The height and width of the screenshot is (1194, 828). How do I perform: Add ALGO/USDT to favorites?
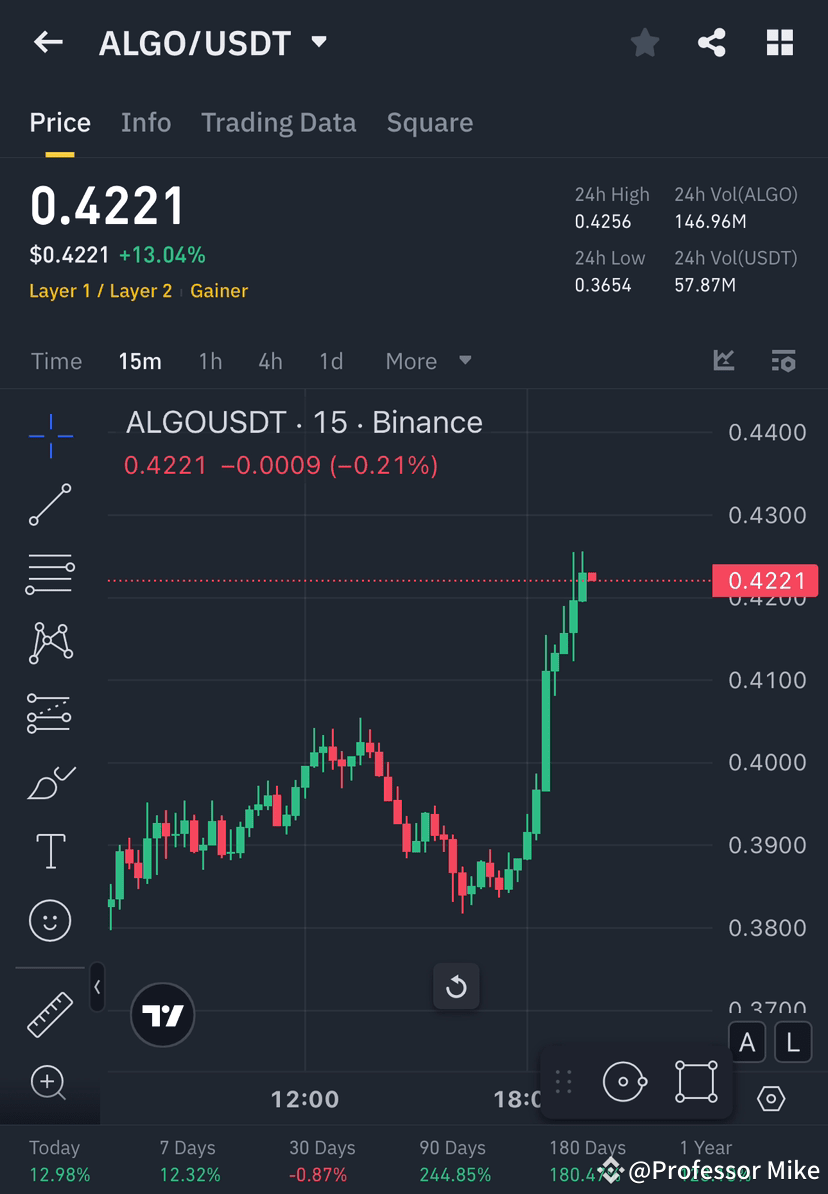pyautogui.click(x=644, y=42)
